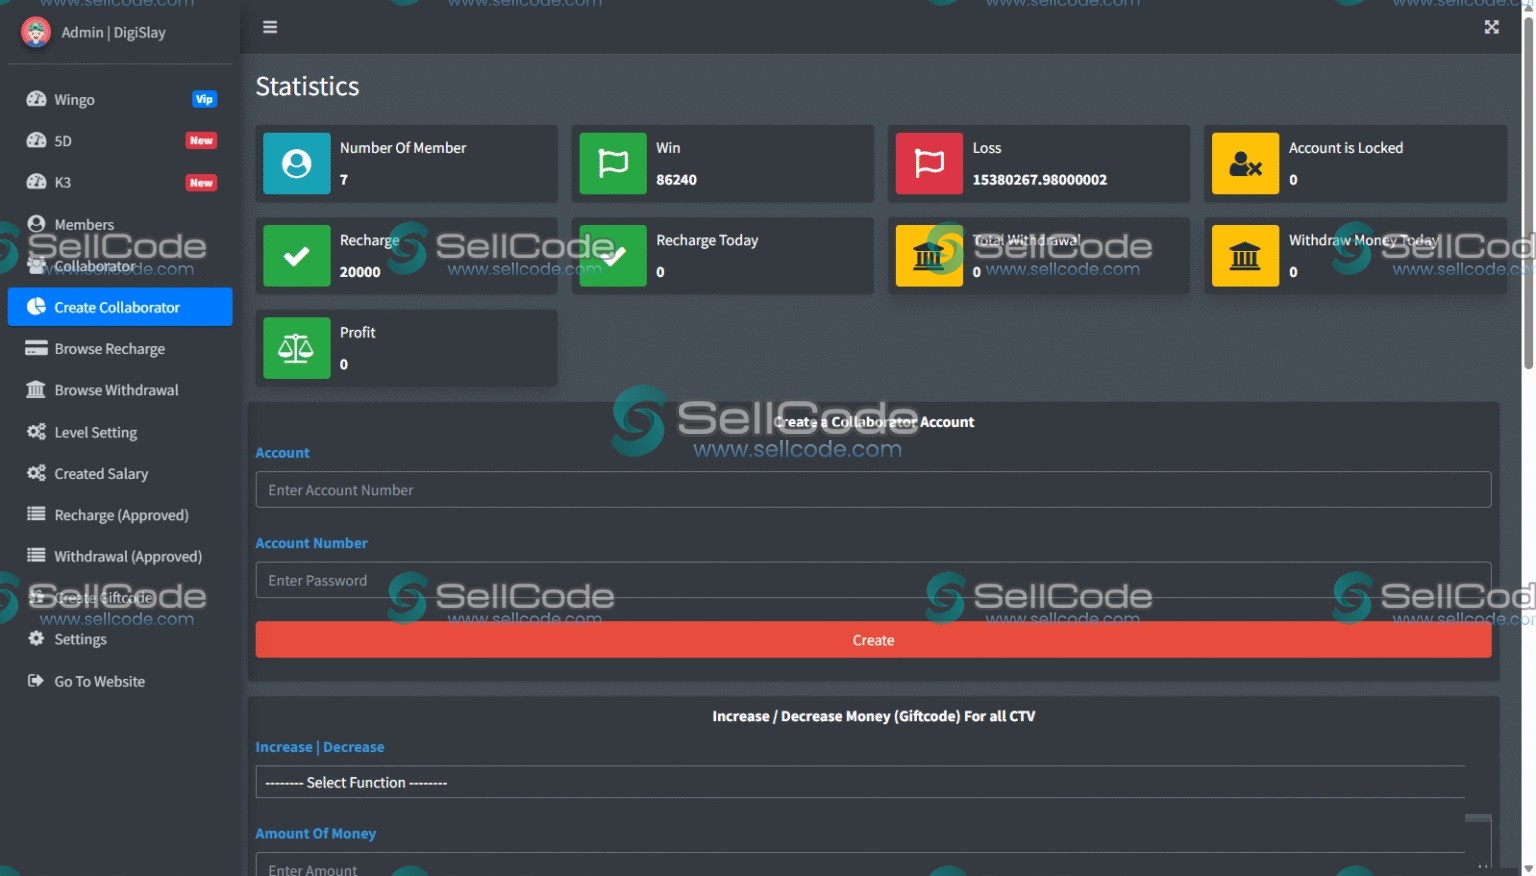Click the Statistics heading
1536x876 pixels.
pyautogui.click(x=307, y=86)
